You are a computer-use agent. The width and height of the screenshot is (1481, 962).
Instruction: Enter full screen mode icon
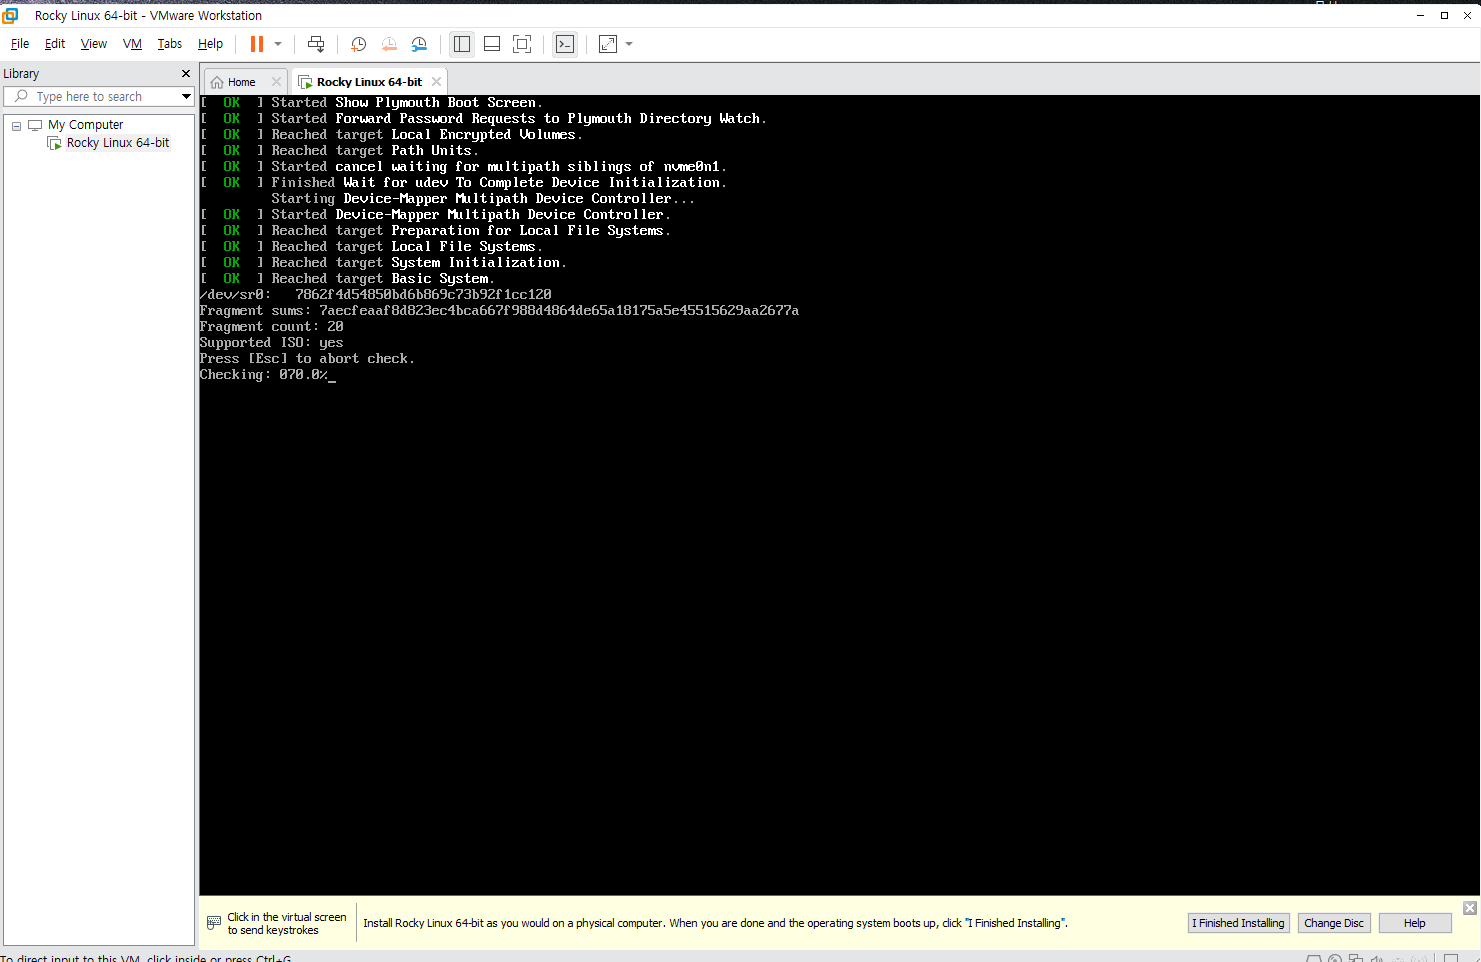(522, 44)
